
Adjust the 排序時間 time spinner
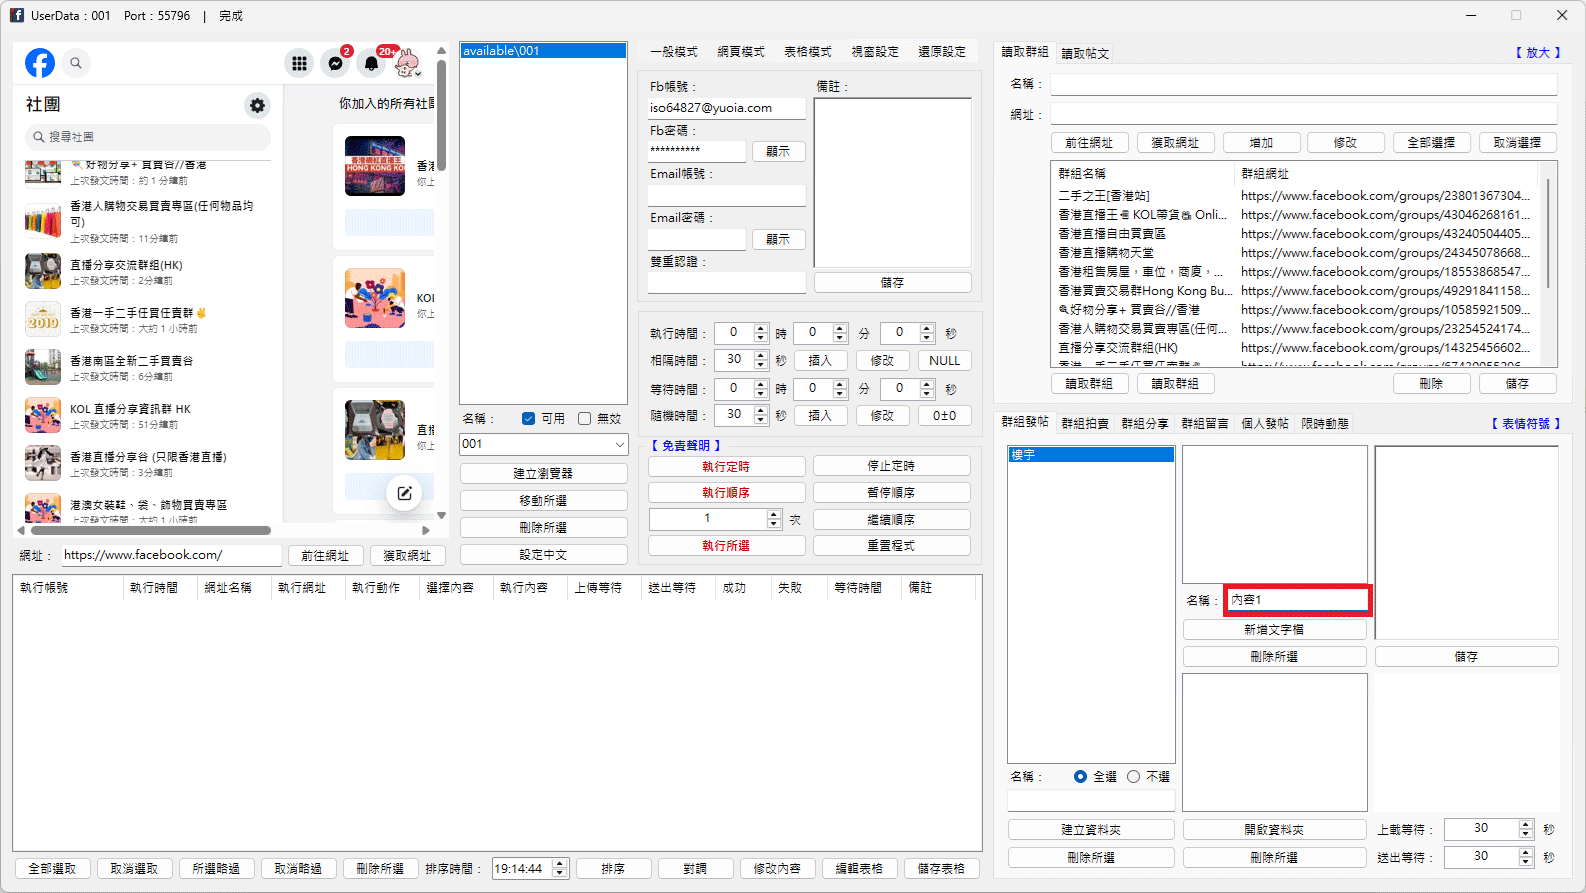(560, 869)
